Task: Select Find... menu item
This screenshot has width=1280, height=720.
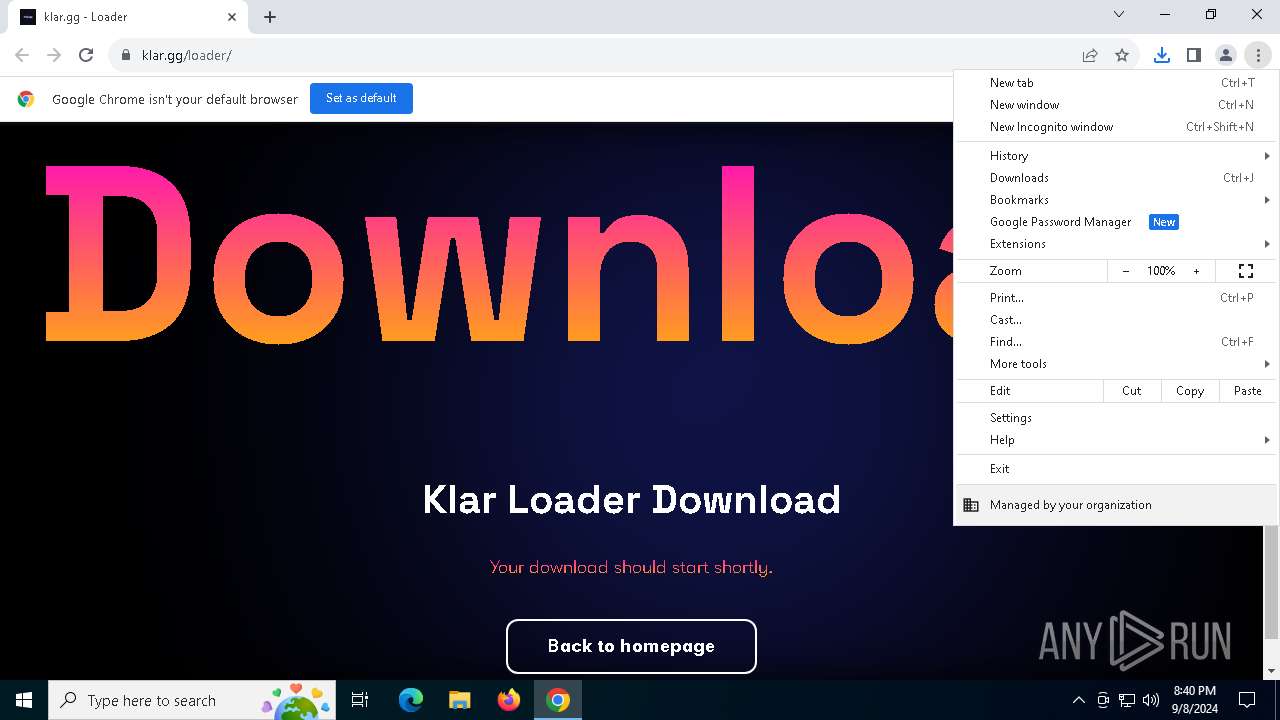Action: point(1115,342)
